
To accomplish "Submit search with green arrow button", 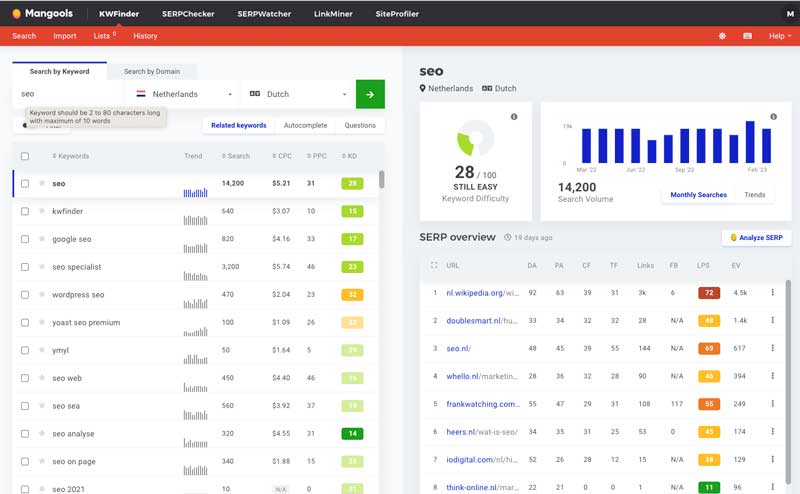I will tap(370, 94).
